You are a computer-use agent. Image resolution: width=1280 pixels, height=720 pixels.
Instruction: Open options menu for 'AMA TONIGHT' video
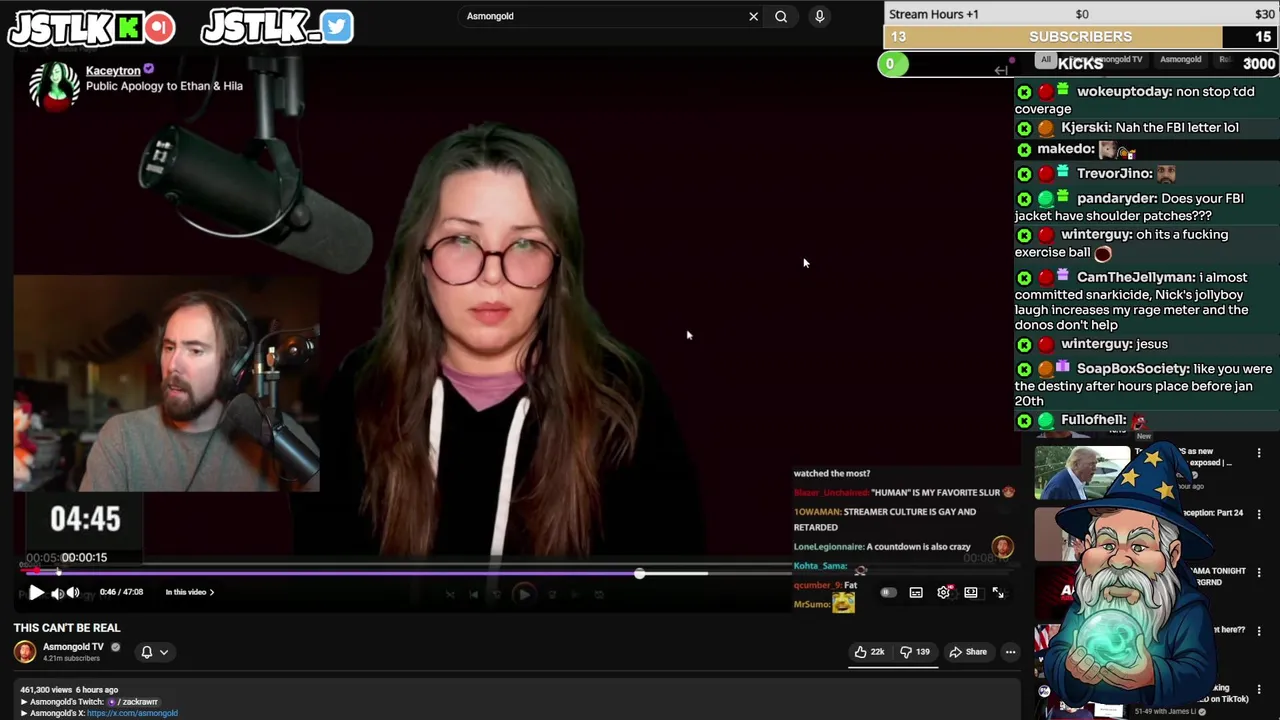(1259, 572)
